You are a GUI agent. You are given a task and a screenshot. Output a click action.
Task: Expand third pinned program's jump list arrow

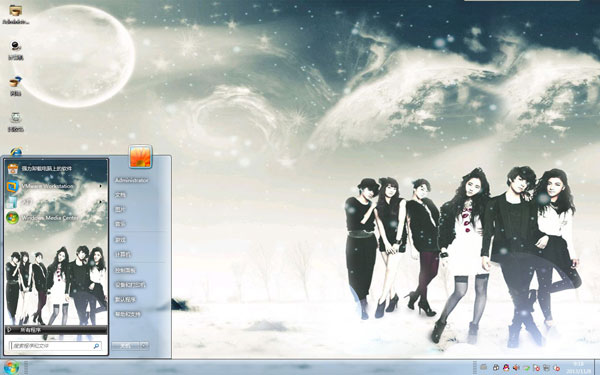pyautogui.click(x=101, y=202)
